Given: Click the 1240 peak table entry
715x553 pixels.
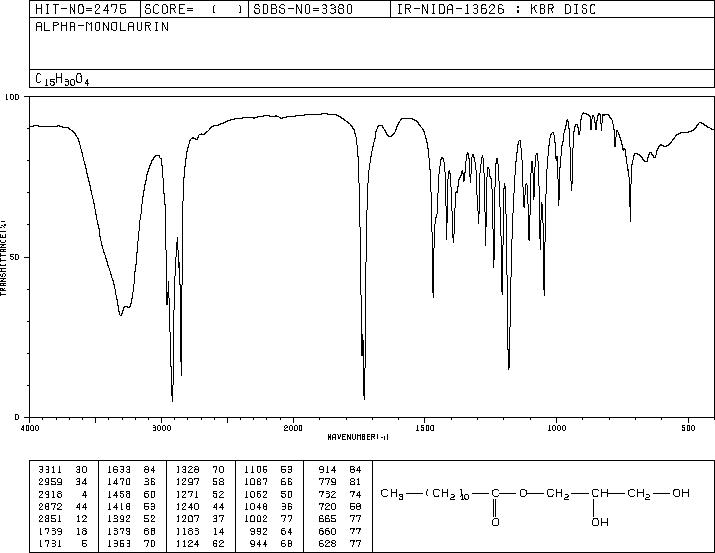Looking at the screenshot, I should click(200, 506).
